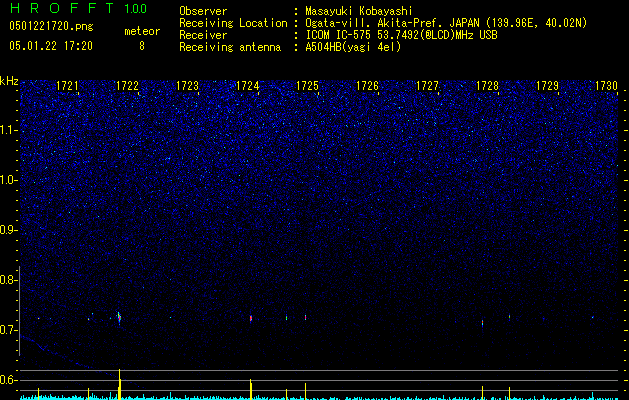This screenshot has height=400, width=629.
Task: Click the observer name Masayuki Kobayashi
Action: click(x=359, y=11)
